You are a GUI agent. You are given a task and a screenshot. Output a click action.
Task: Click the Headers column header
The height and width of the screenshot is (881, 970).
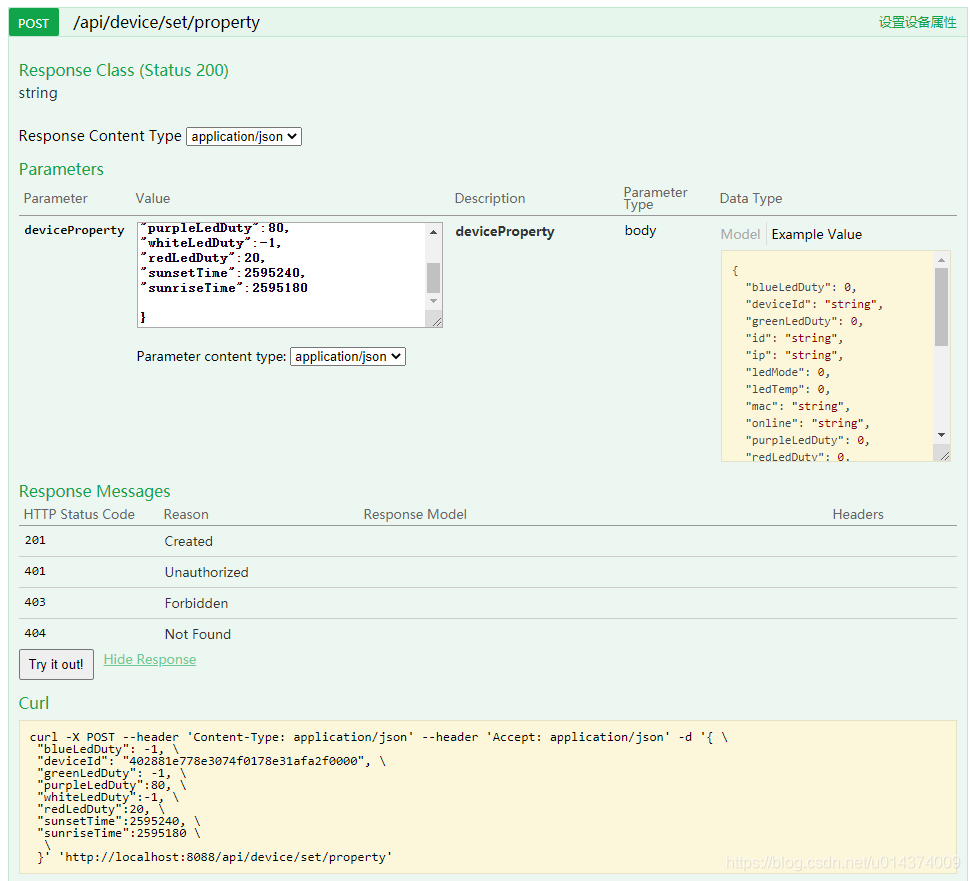coord(858,515)
